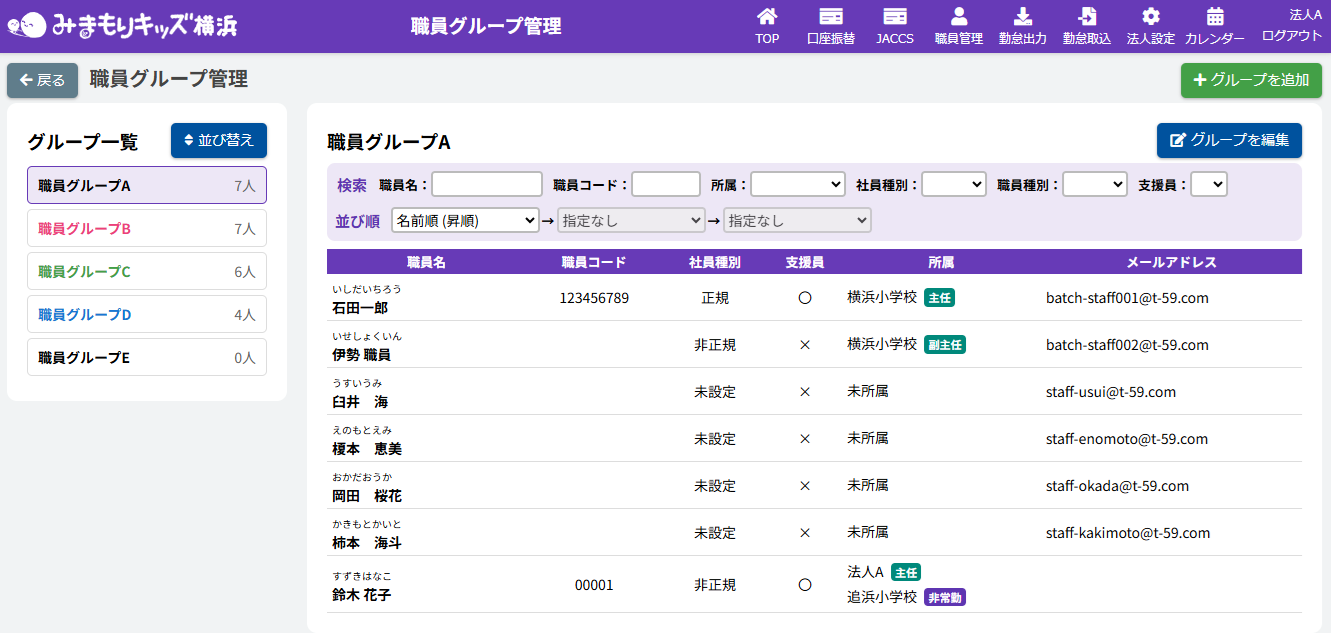Screen dimensions: 1331x633
Task: Click staff name 臼井 海
Action: click(360, 402)
